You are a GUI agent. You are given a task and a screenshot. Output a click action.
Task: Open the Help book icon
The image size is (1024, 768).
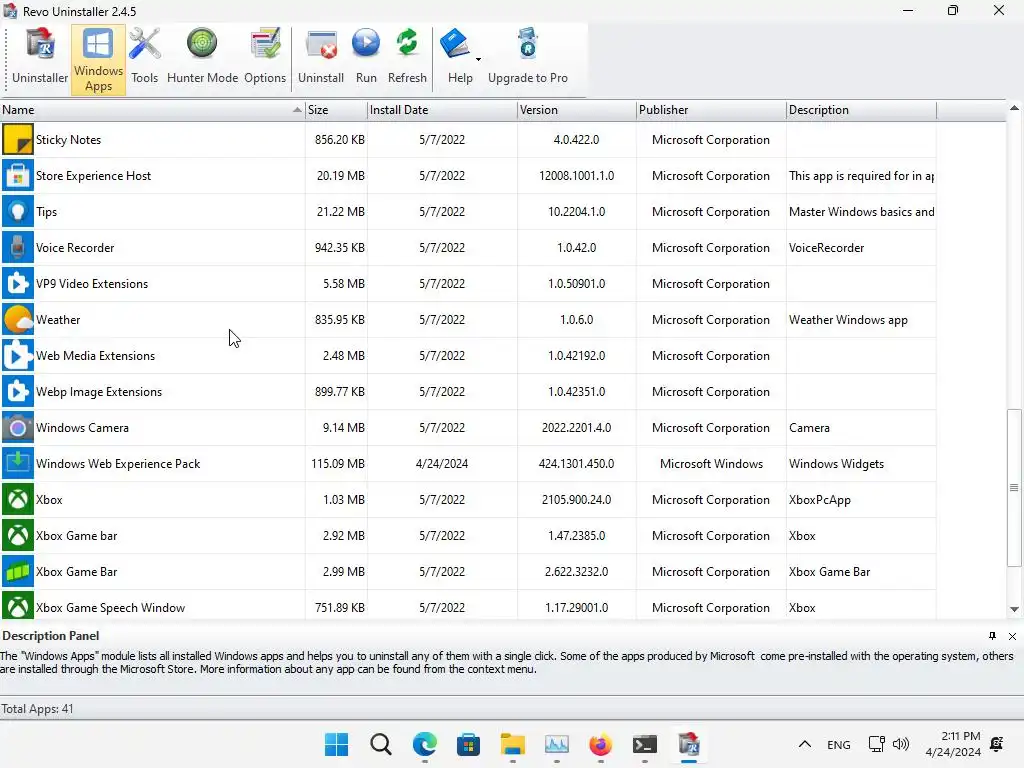pyautogui.click(x=455, y=44)
